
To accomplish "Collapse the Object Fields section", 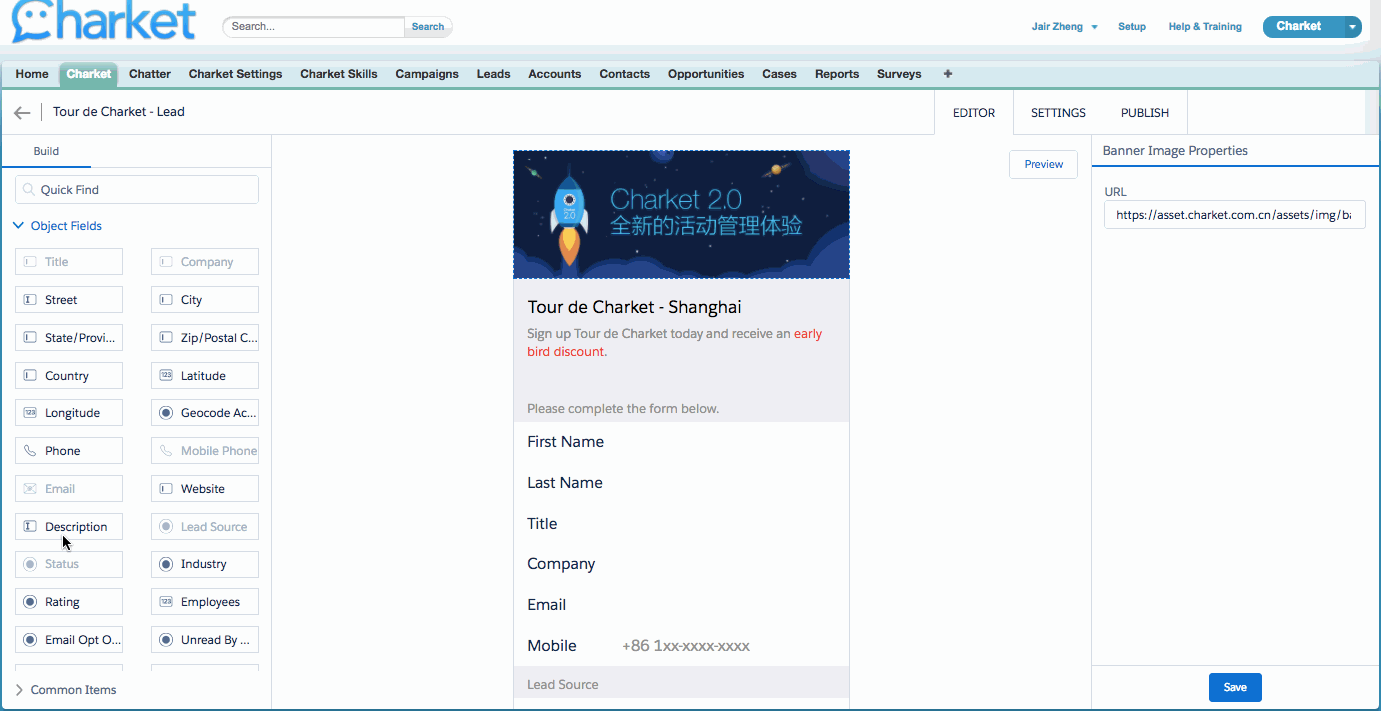I will [18, 226].
